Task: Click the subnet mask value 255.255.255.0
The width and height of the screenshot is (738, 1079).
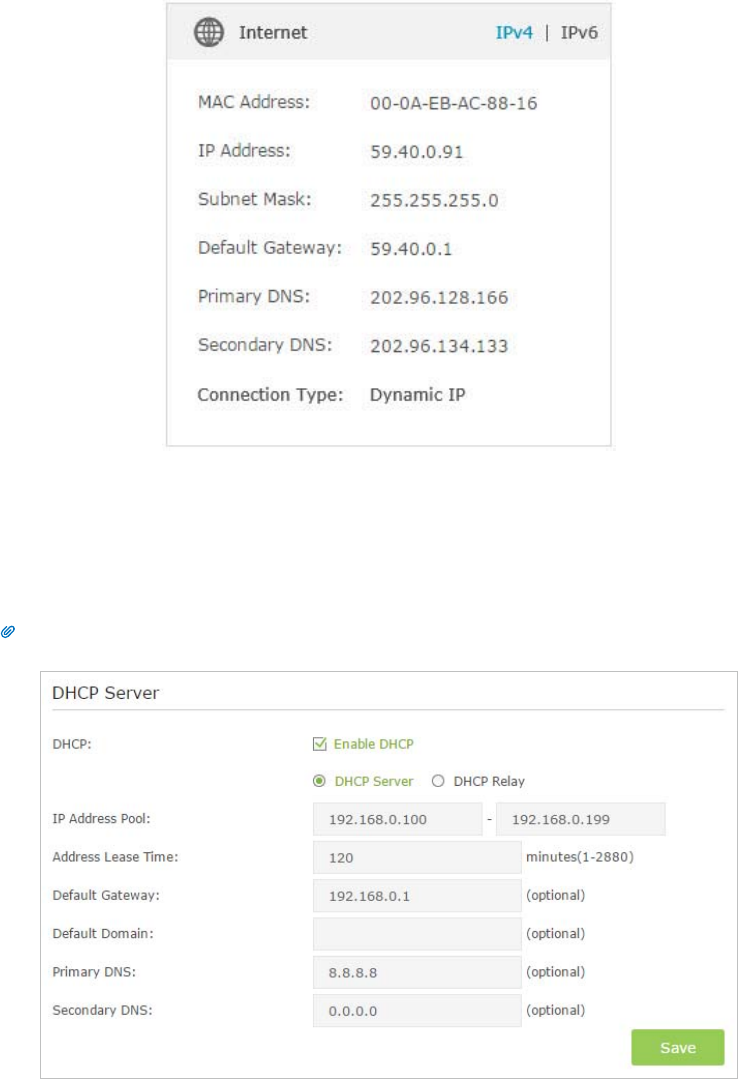Action: point(434,200)
